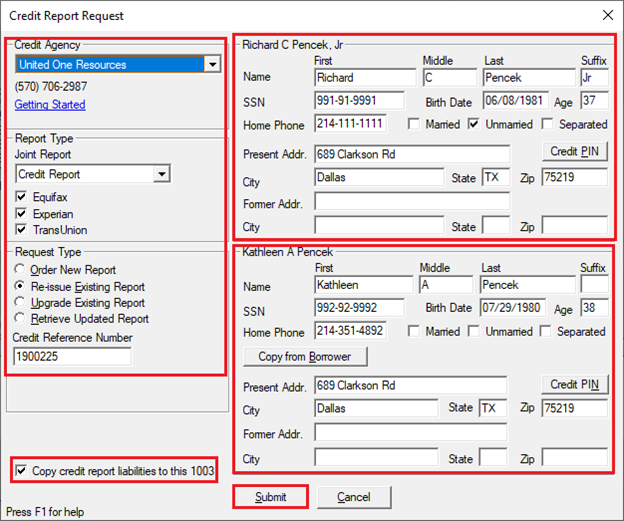Toggle Copy credit report liabilities checkbox
This screenshot has width=624, height=521.
coord(21,471)
